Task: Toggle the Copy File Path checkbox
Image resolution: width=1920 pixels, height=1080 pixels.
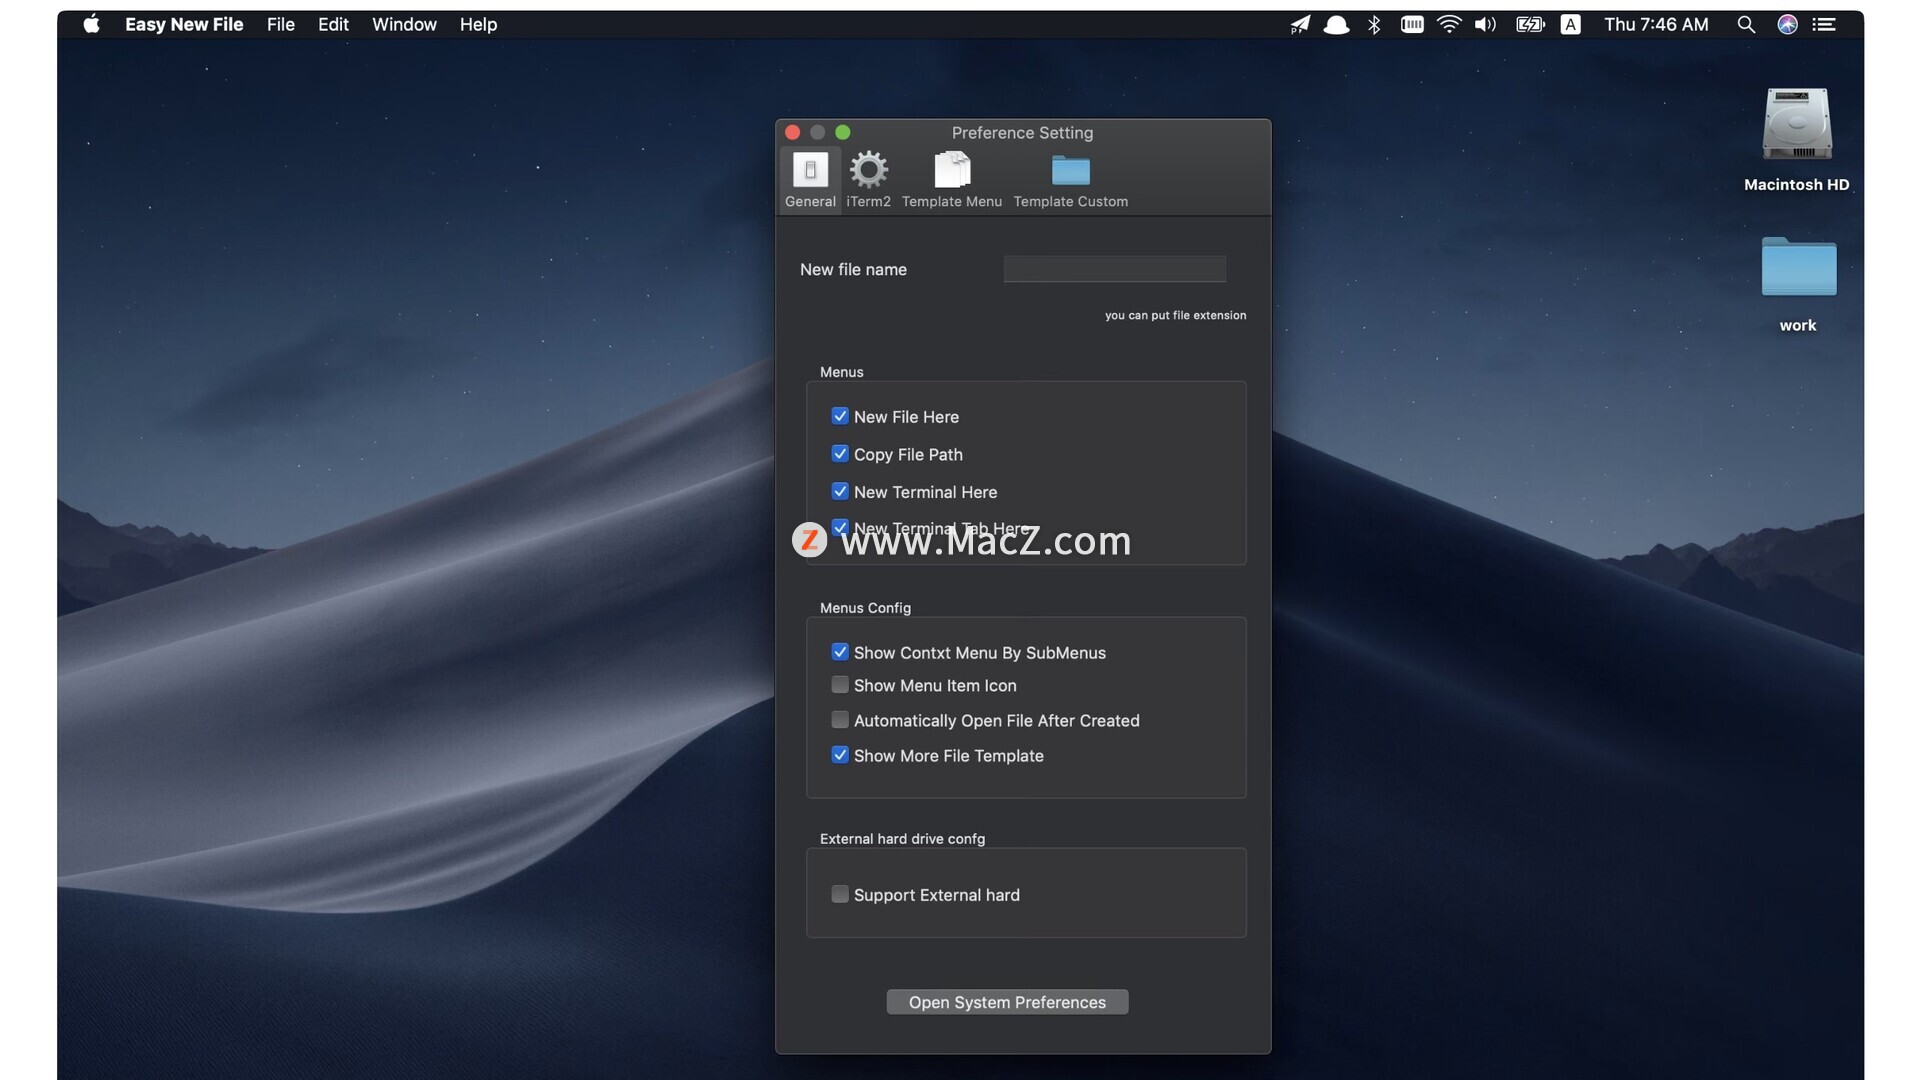Action: pyautogui.click(x=840, y=454)
